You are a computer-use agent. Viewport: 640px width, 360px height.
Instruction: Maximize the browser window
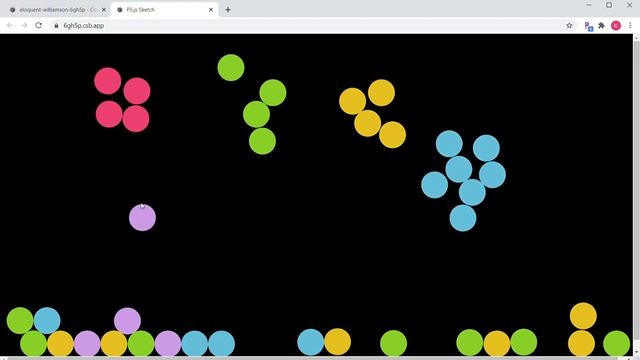[x=609, y=5]
